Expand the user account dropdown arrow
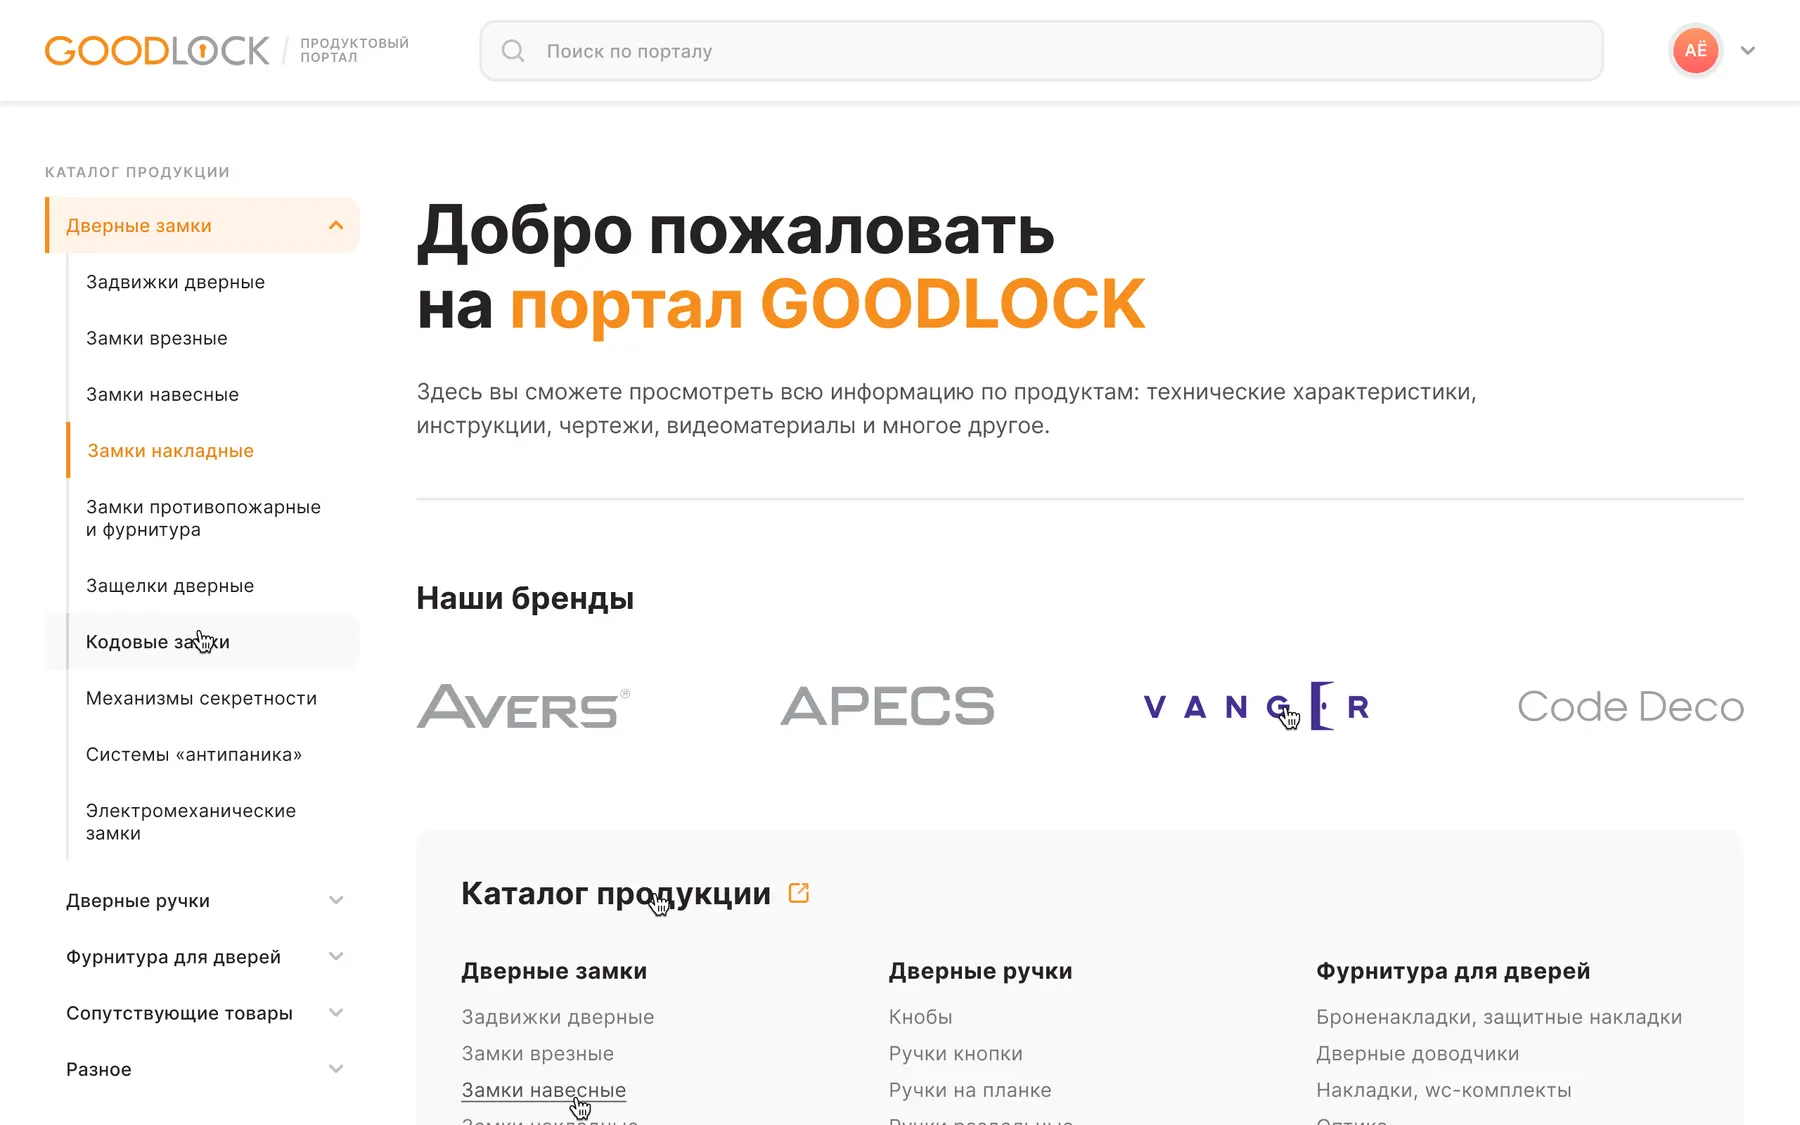The width and height of the screenshot is (1800, 1125). [x=1748, y=51]
